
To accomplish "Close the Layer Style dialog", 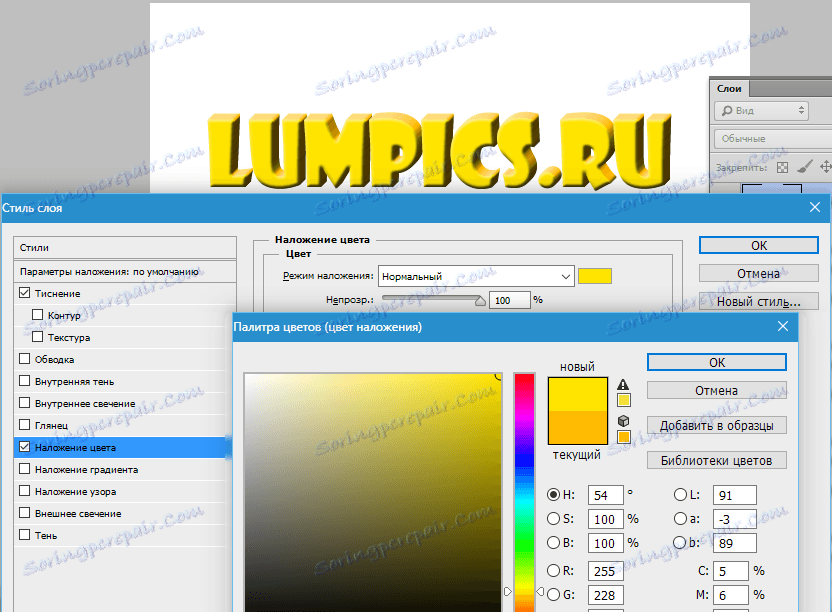I will [815, 208].
